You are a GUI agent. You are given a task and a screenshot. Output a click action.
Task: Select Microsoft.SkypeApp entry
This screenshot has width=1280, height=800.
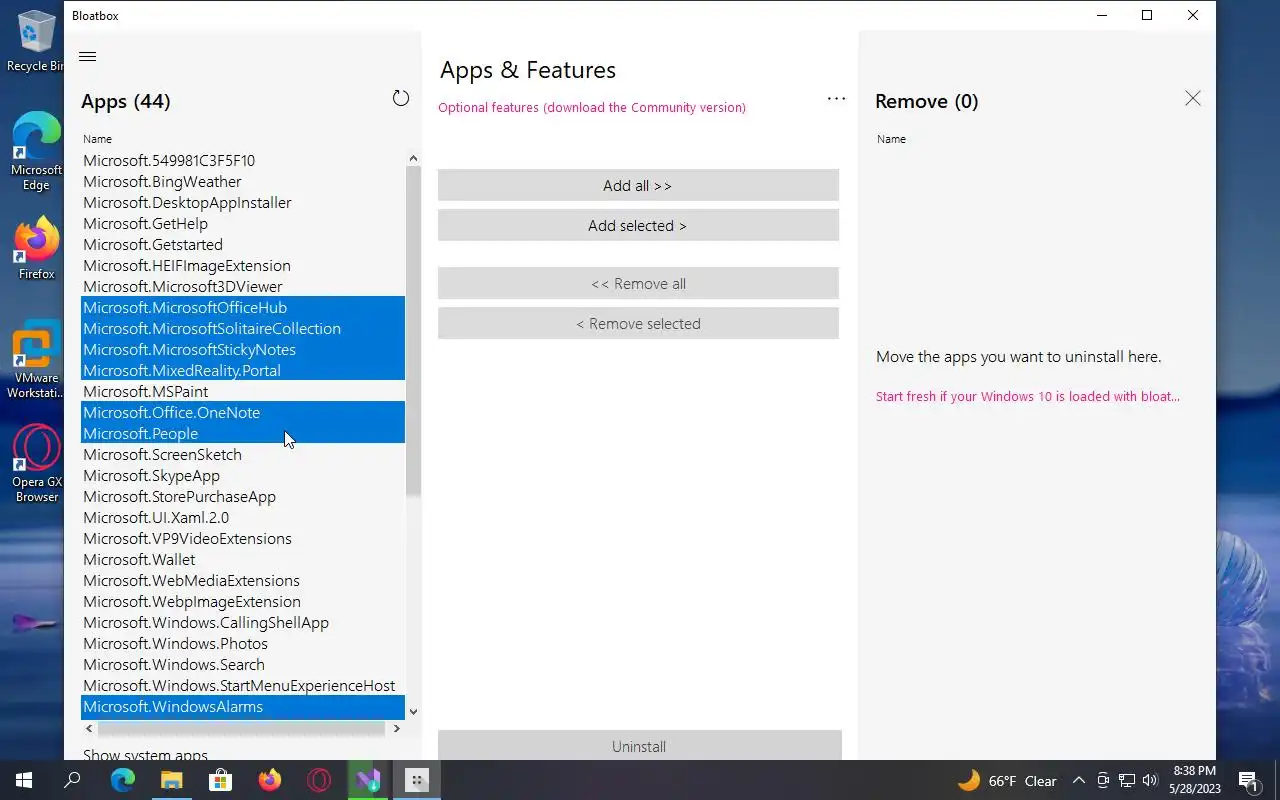click(x=243, y=475)
